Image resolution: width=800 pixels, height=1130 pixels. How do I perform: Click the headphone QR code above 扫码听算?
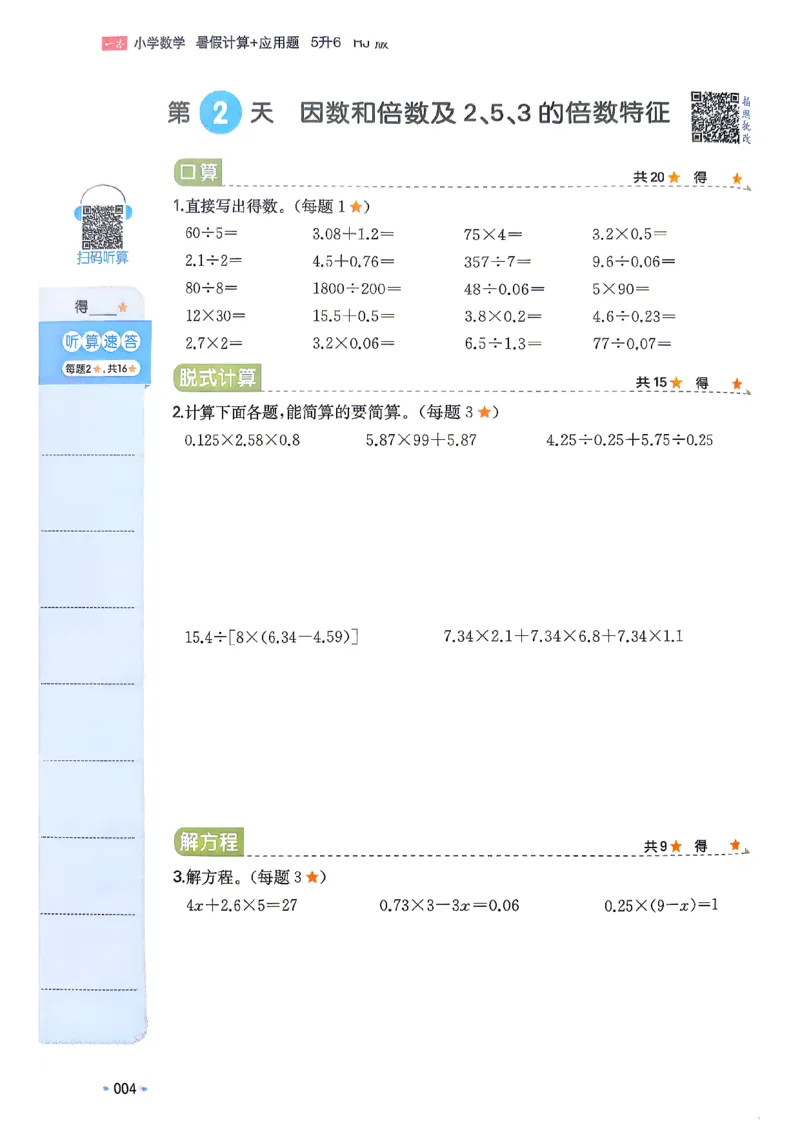point(102,226)
